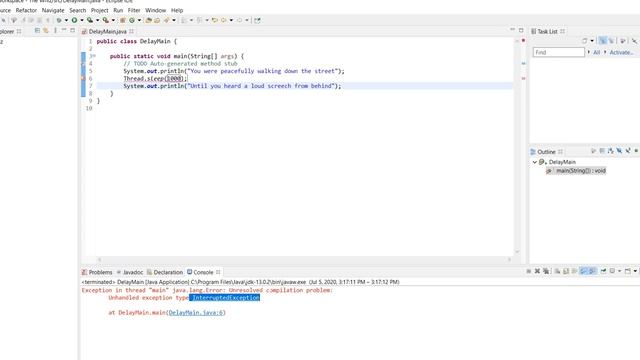This screenshot has width=640, height=360.
Task: Click the DelayMain.java:6 stack trace link
Action: pyautogui.click(x=196, y=313)
